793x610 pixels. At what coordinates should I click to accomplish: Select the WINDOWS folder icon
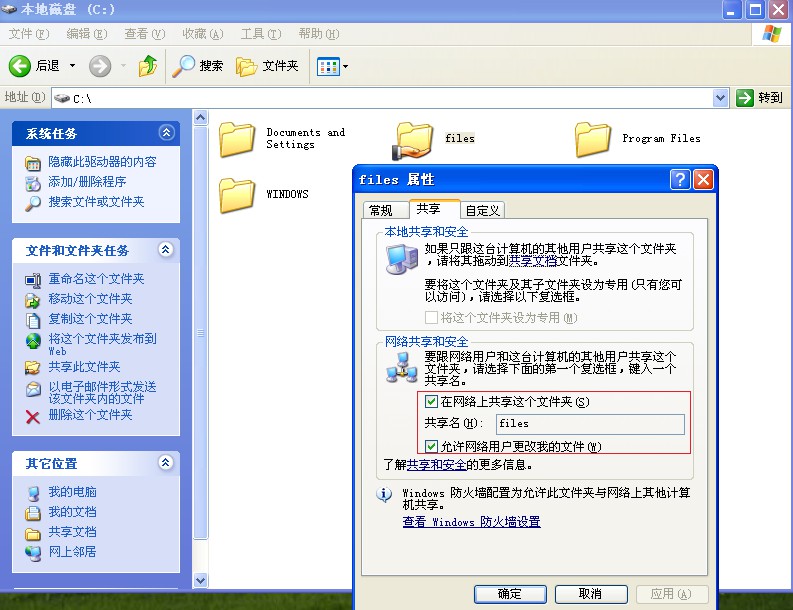pos(237,195)
